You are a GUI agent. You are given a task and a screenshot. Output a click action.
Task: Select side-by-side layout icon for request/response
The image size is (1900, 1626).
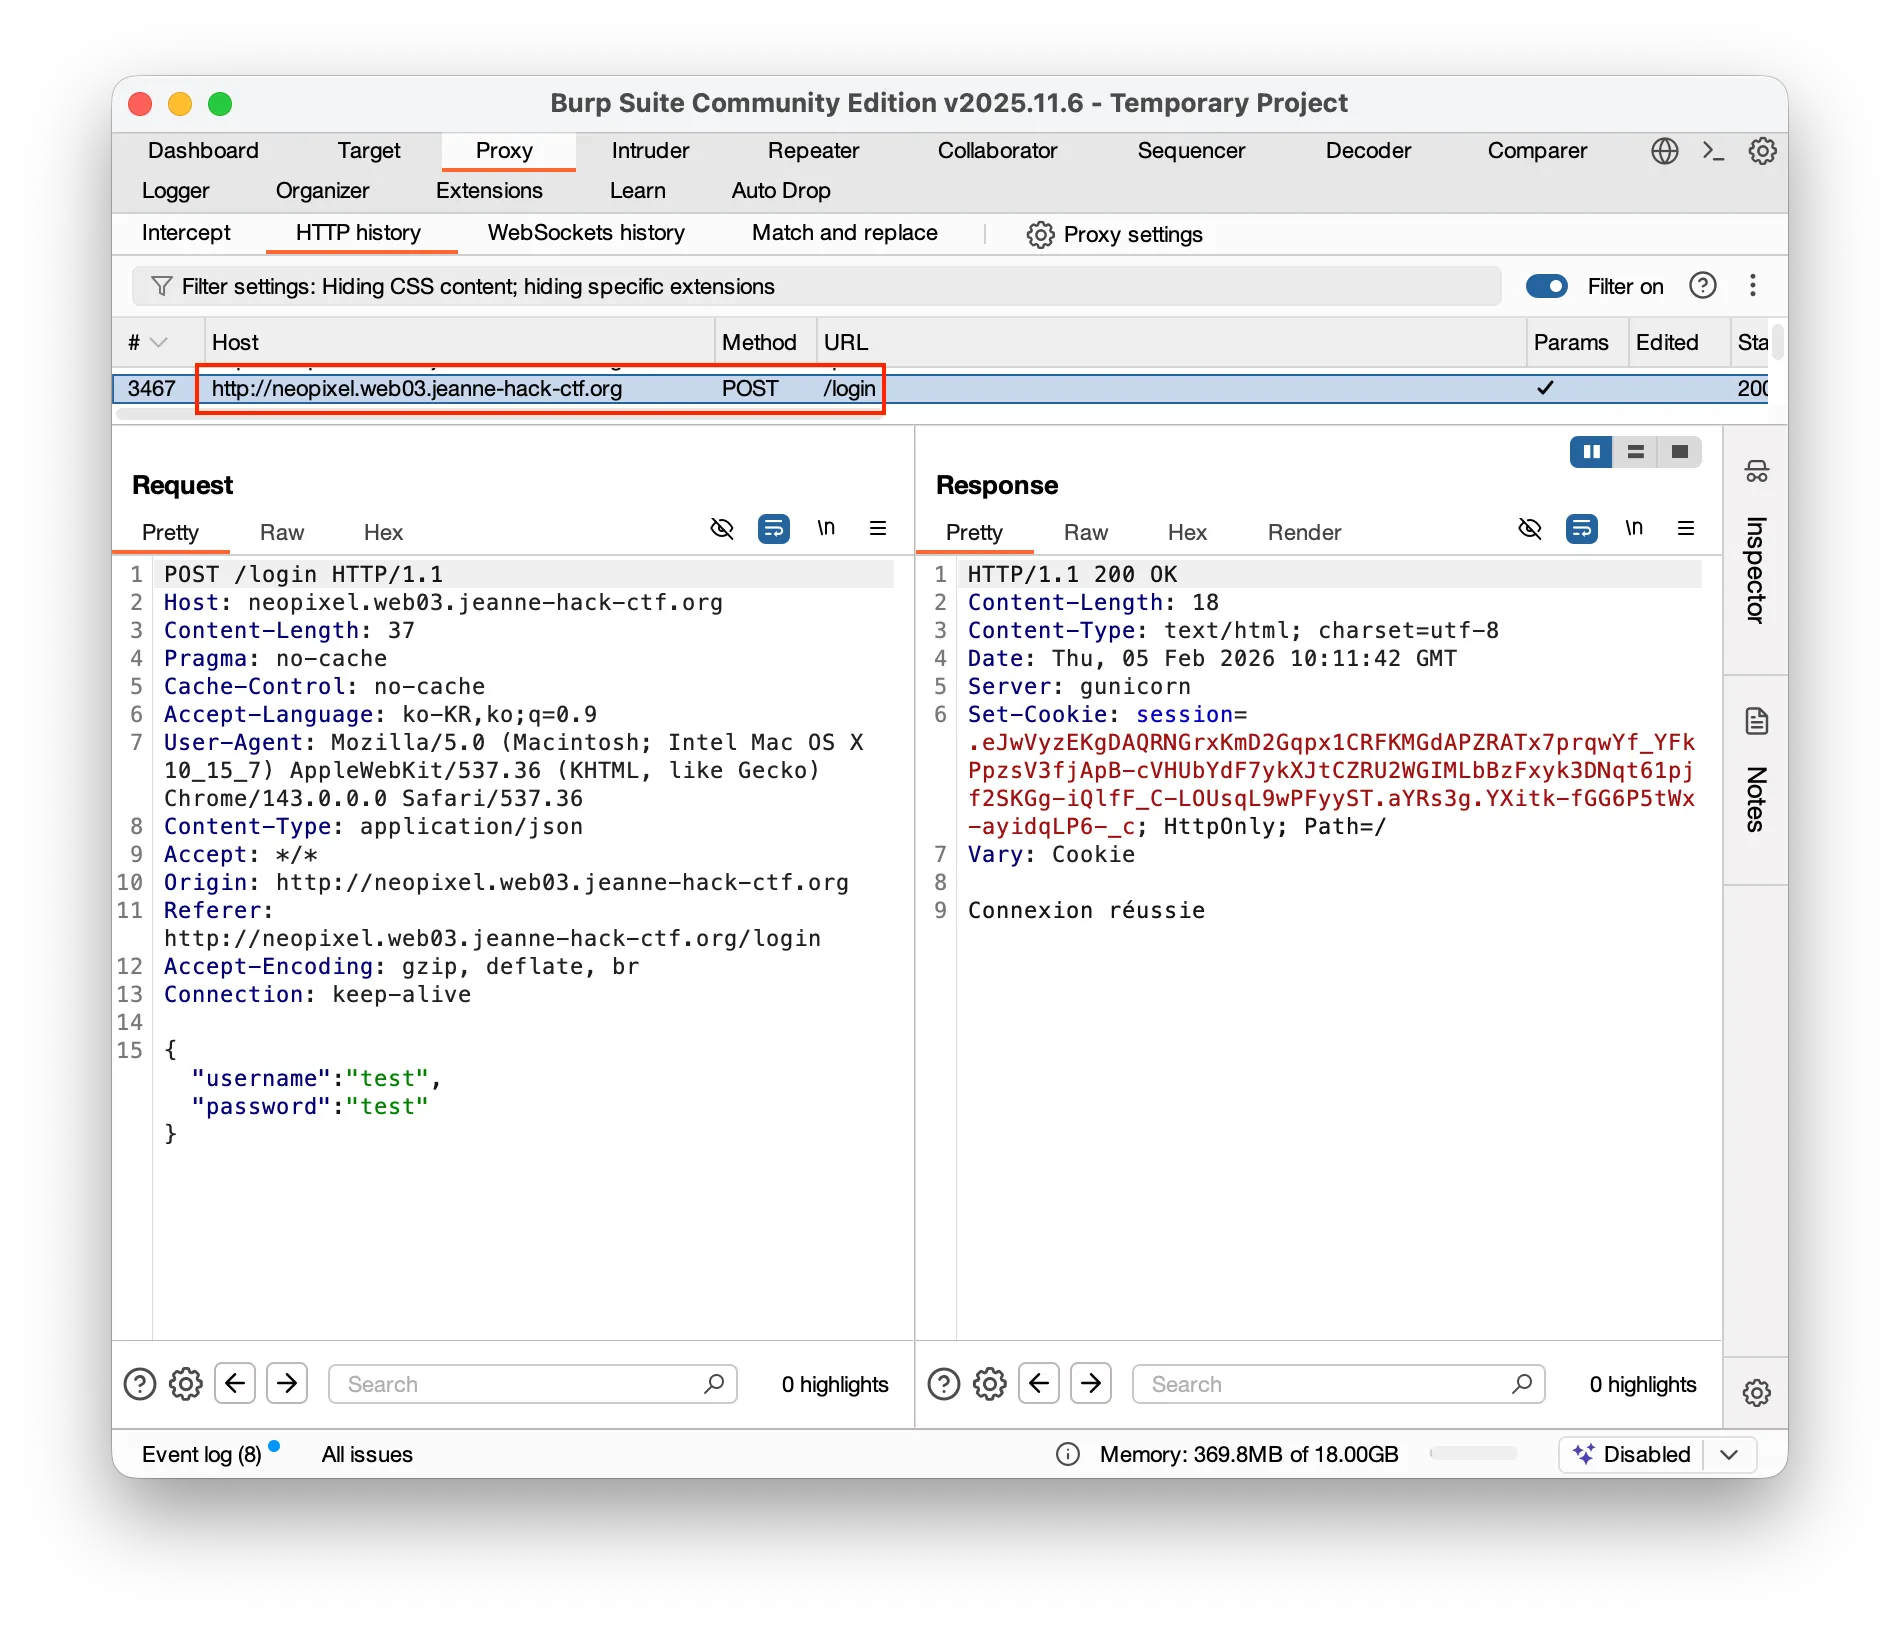[x=1591, y=452]
